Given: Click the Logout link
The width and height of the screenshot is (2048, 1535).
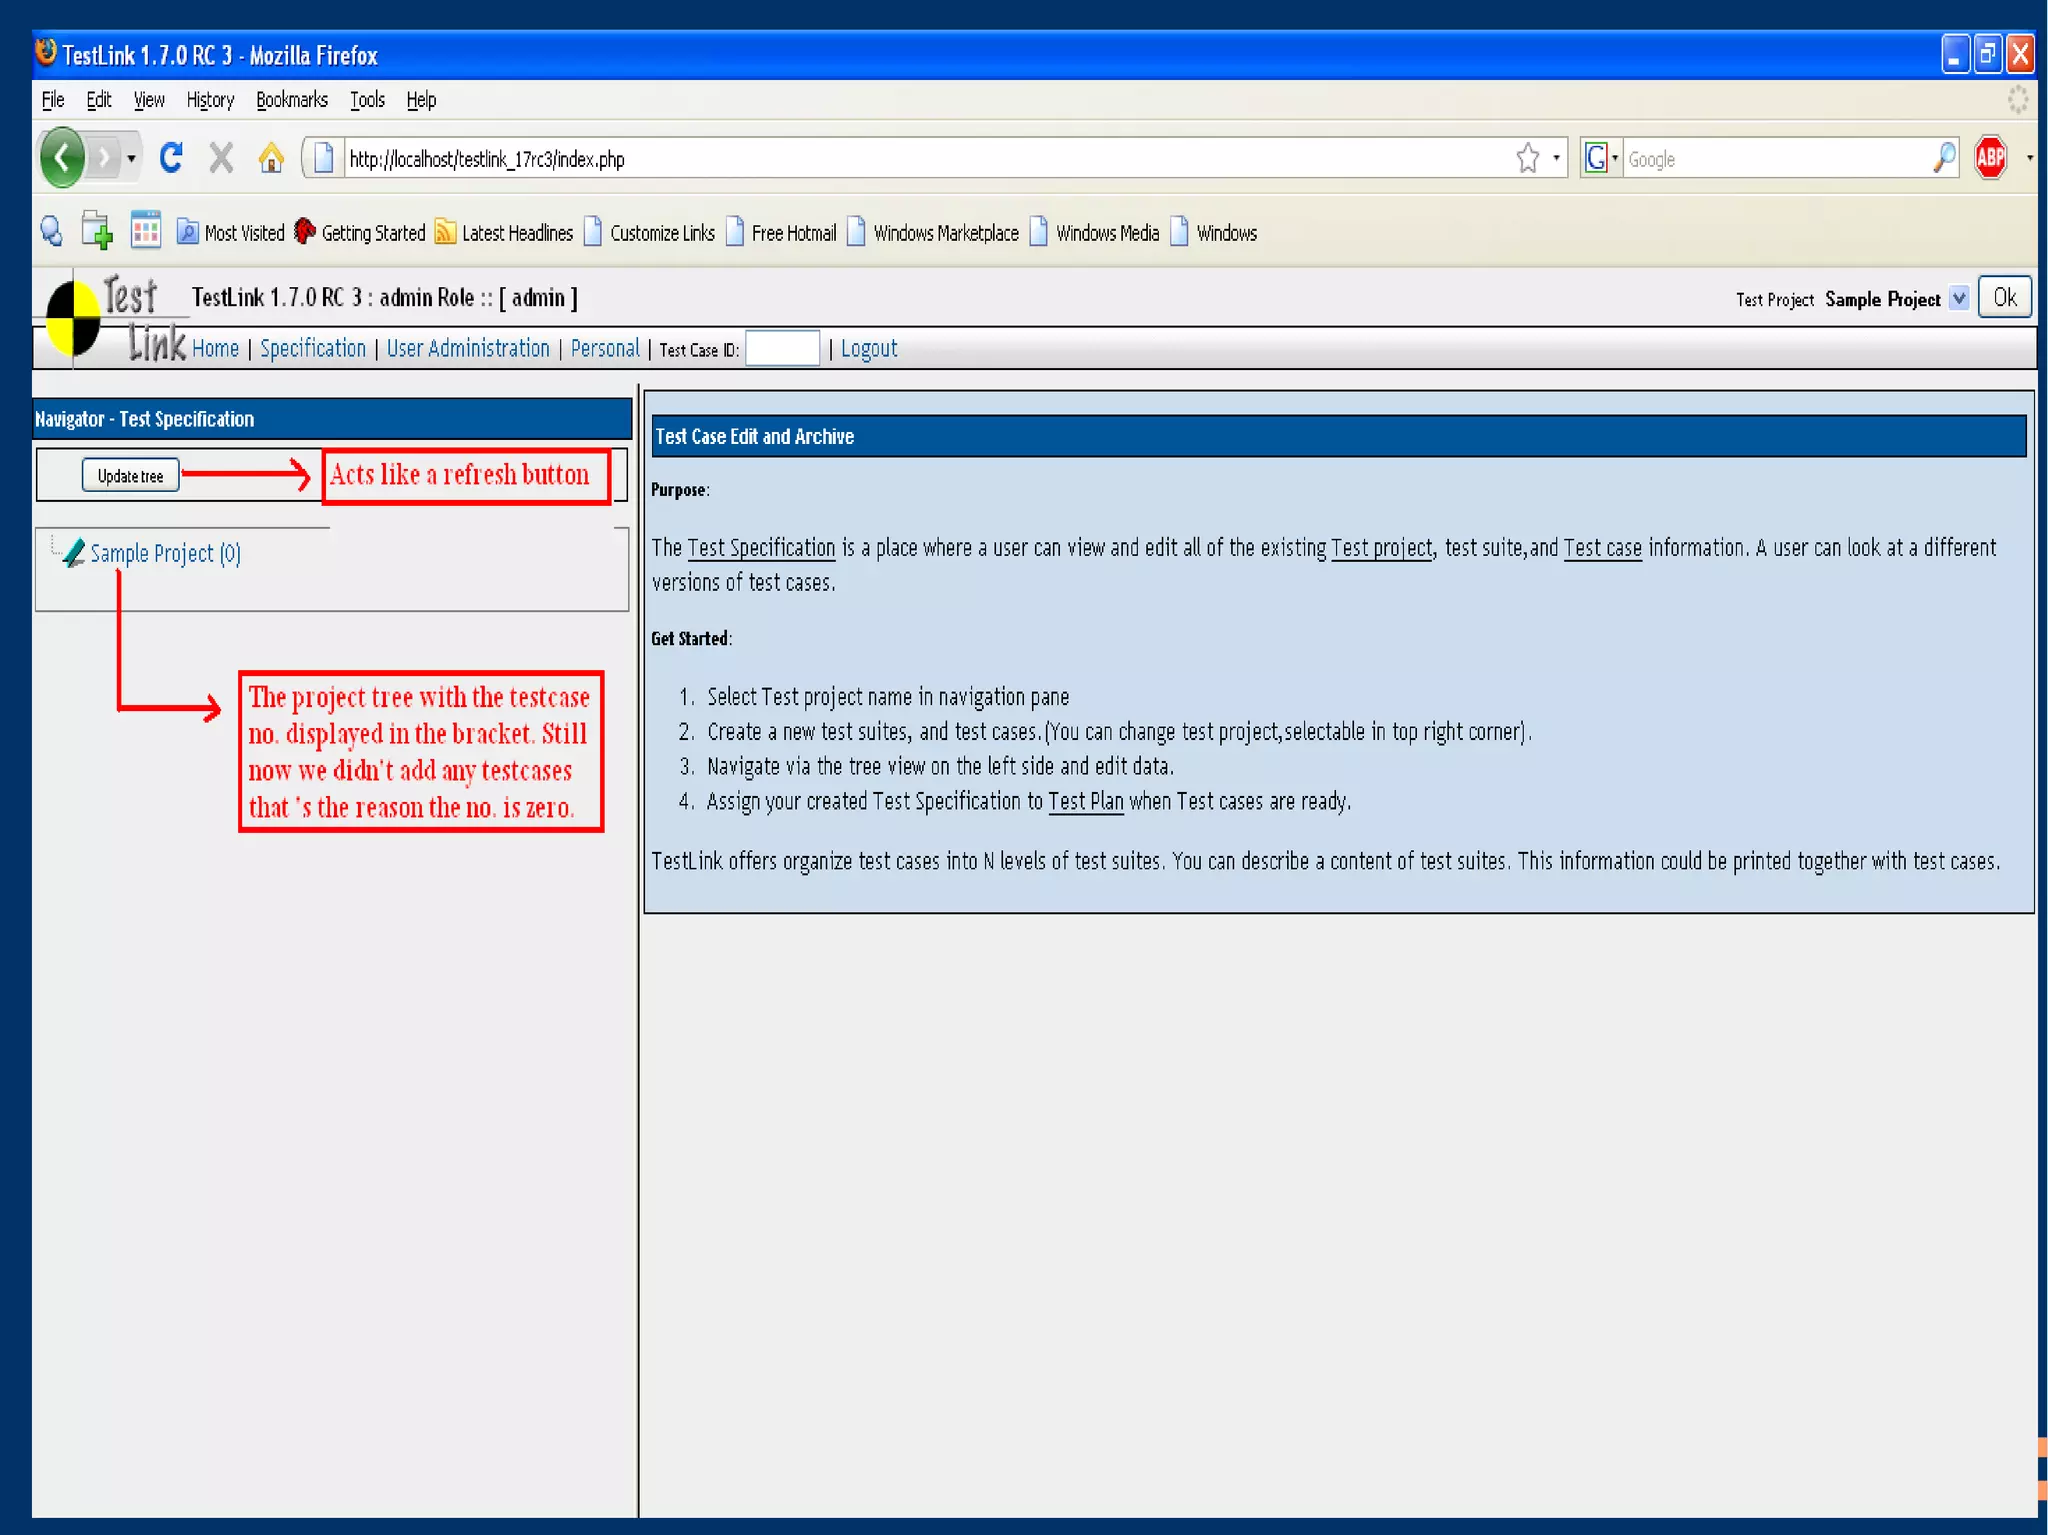Looking at the screenshot, I should point(868,349).
